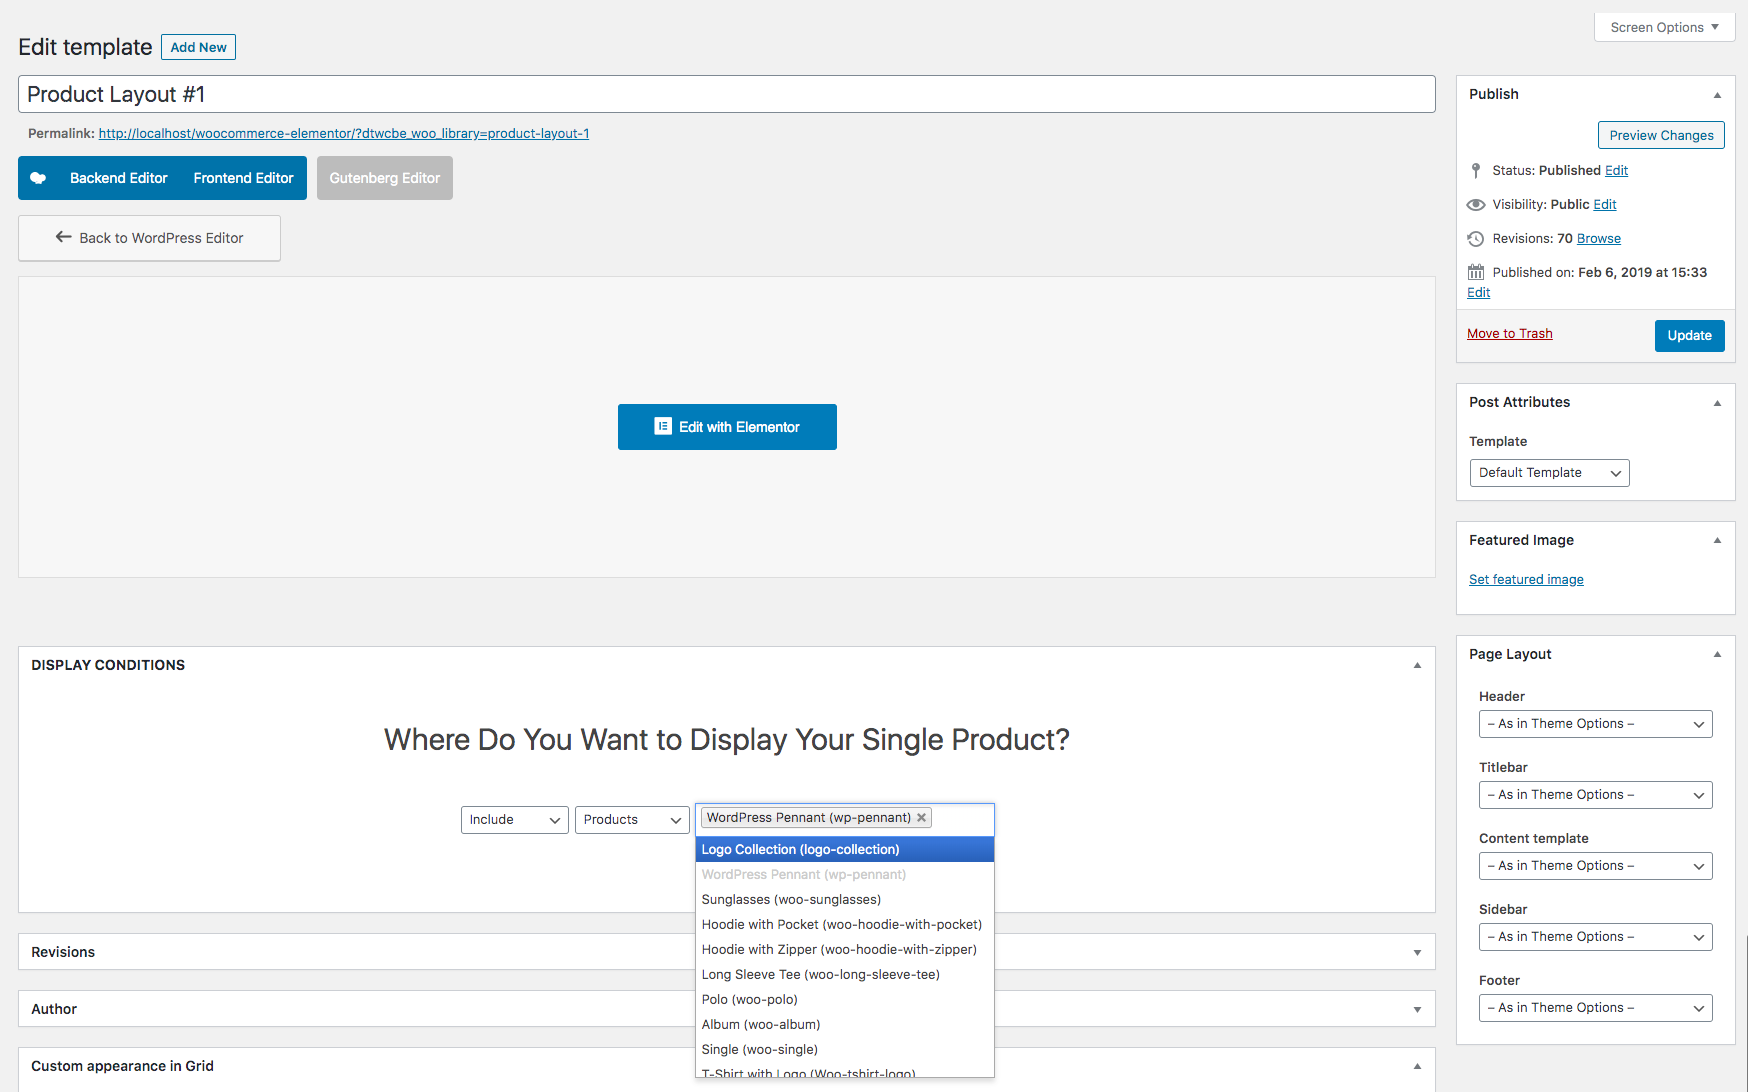Switch to Backend Editor
The image size is (1748, 1092).
[118, 178]
